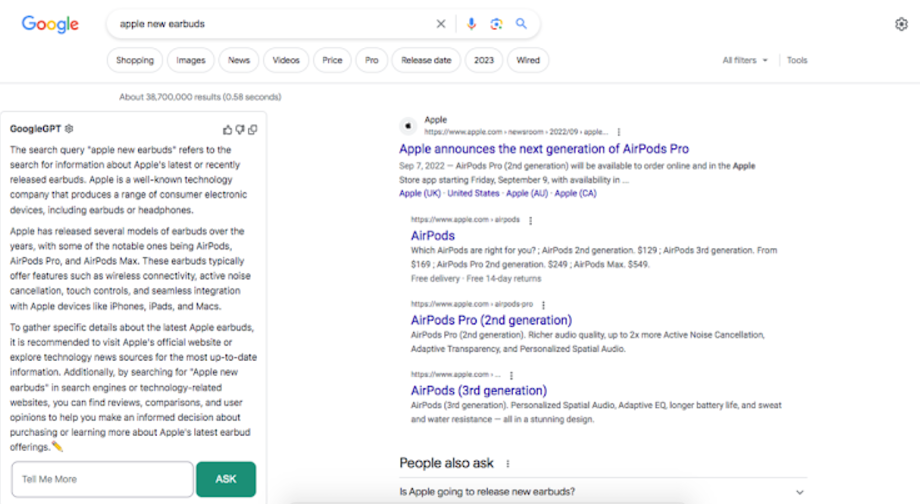Open options dots beside airpods-pro URL
This screenshot has width=920, height=504.
(543, 305)
